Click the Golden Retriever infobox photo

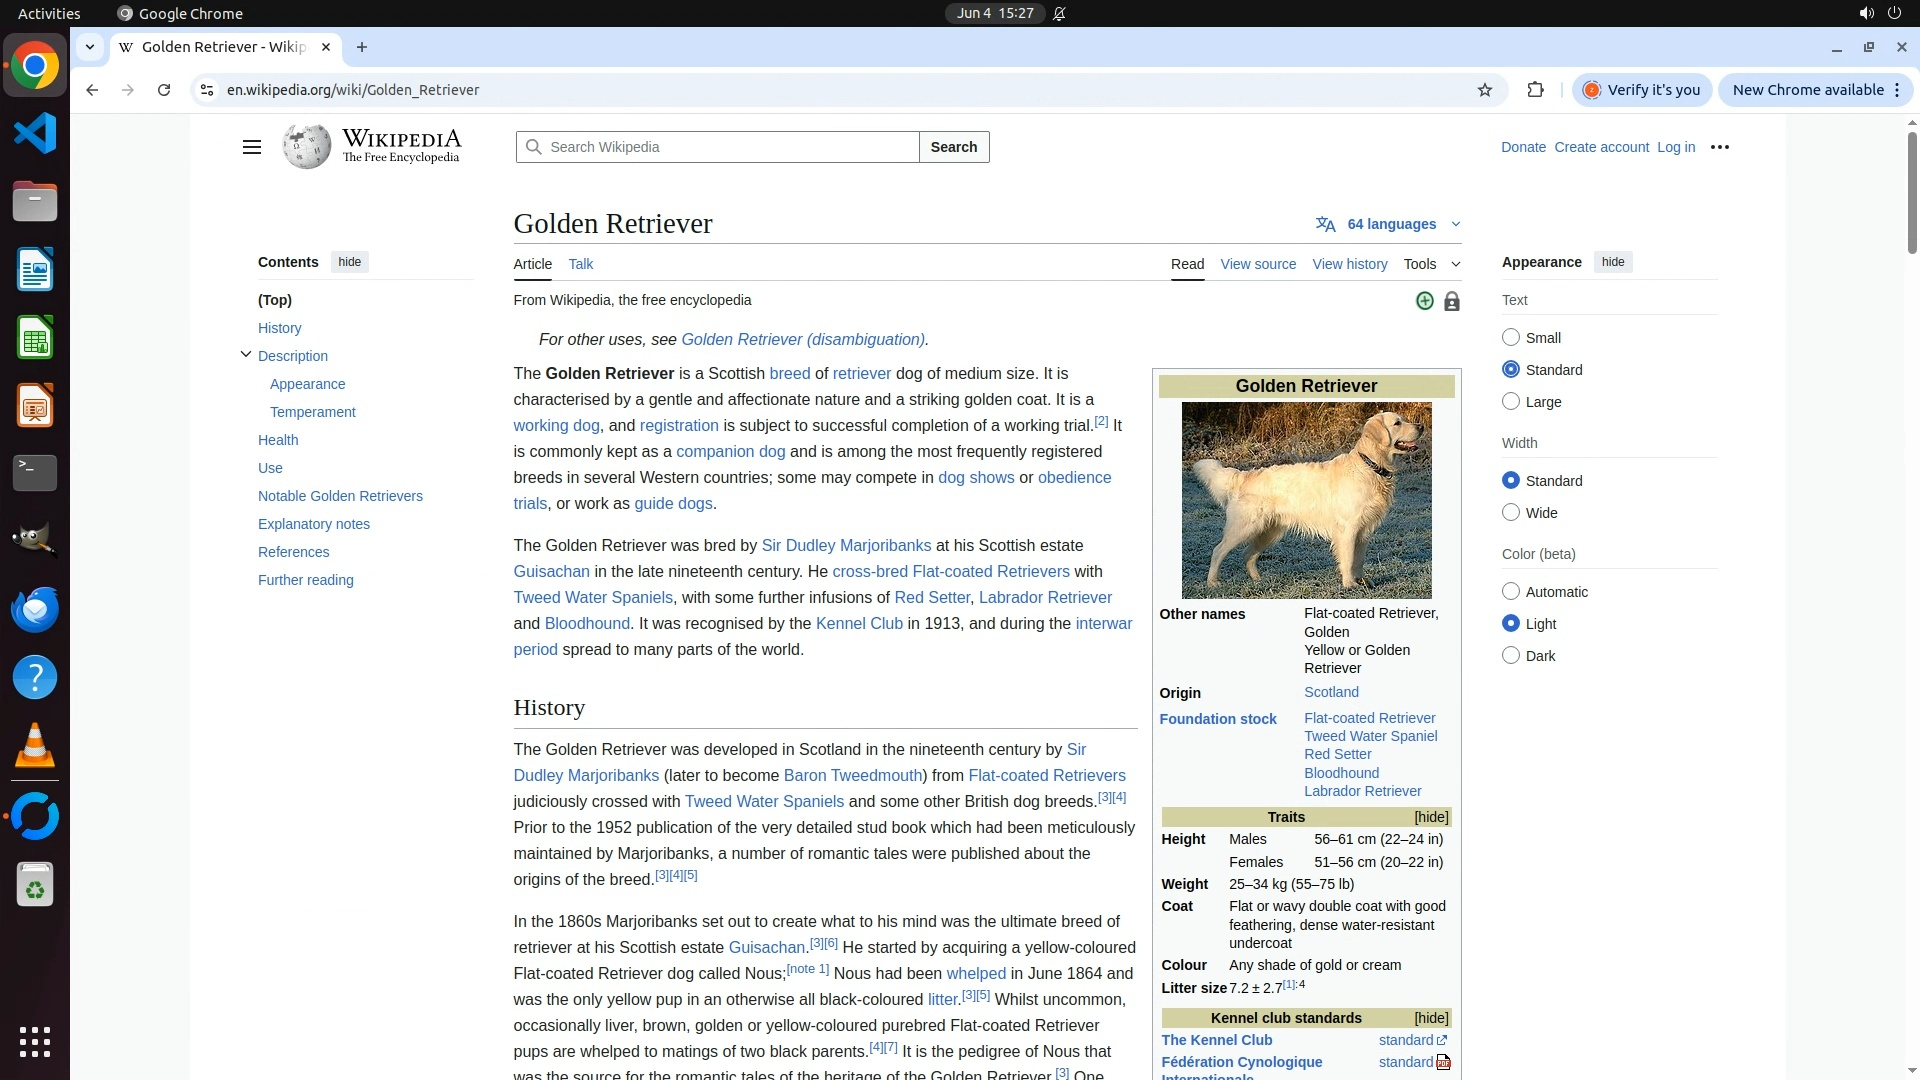coord(1306,500)
